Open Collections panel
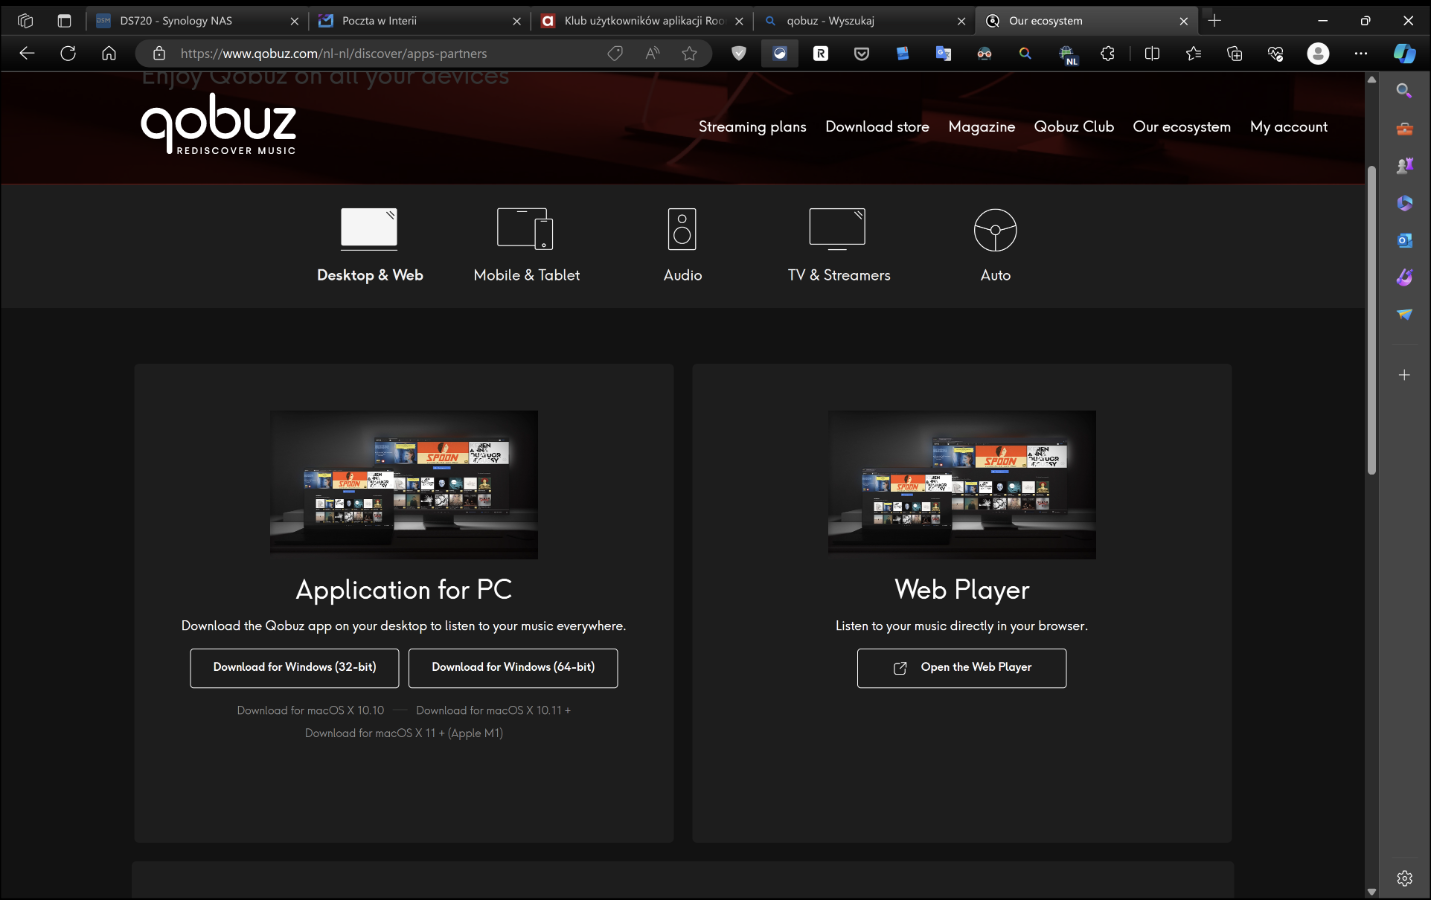 point(1234,54)
